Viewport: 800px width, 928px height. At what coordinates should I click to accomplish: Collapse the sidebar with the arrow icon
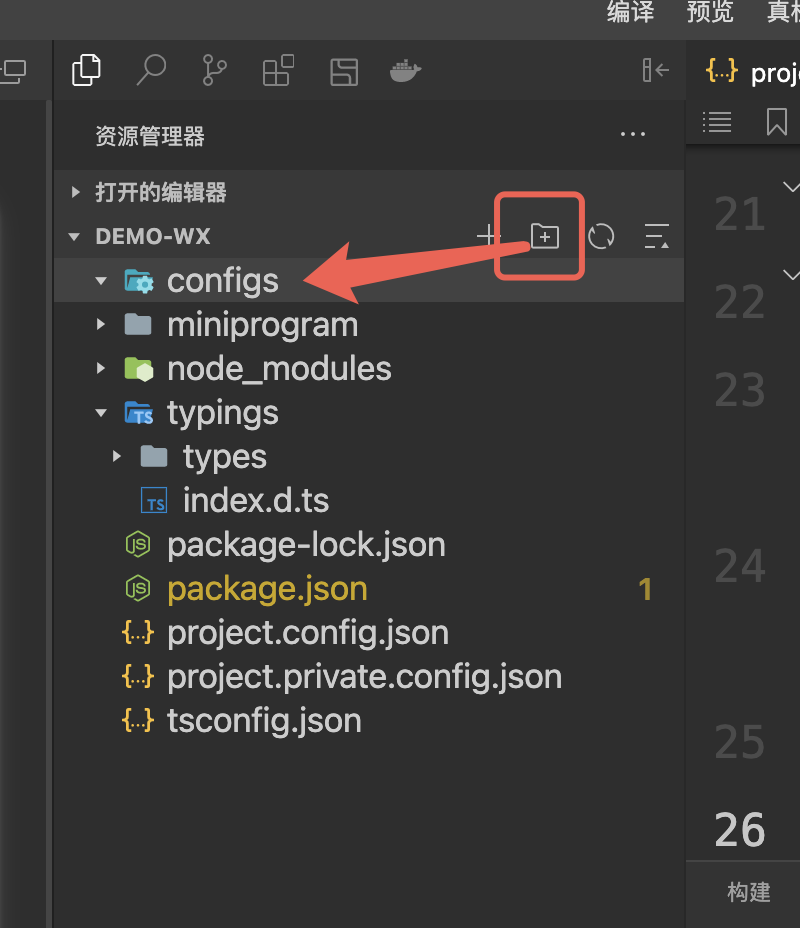coord(656,70)
